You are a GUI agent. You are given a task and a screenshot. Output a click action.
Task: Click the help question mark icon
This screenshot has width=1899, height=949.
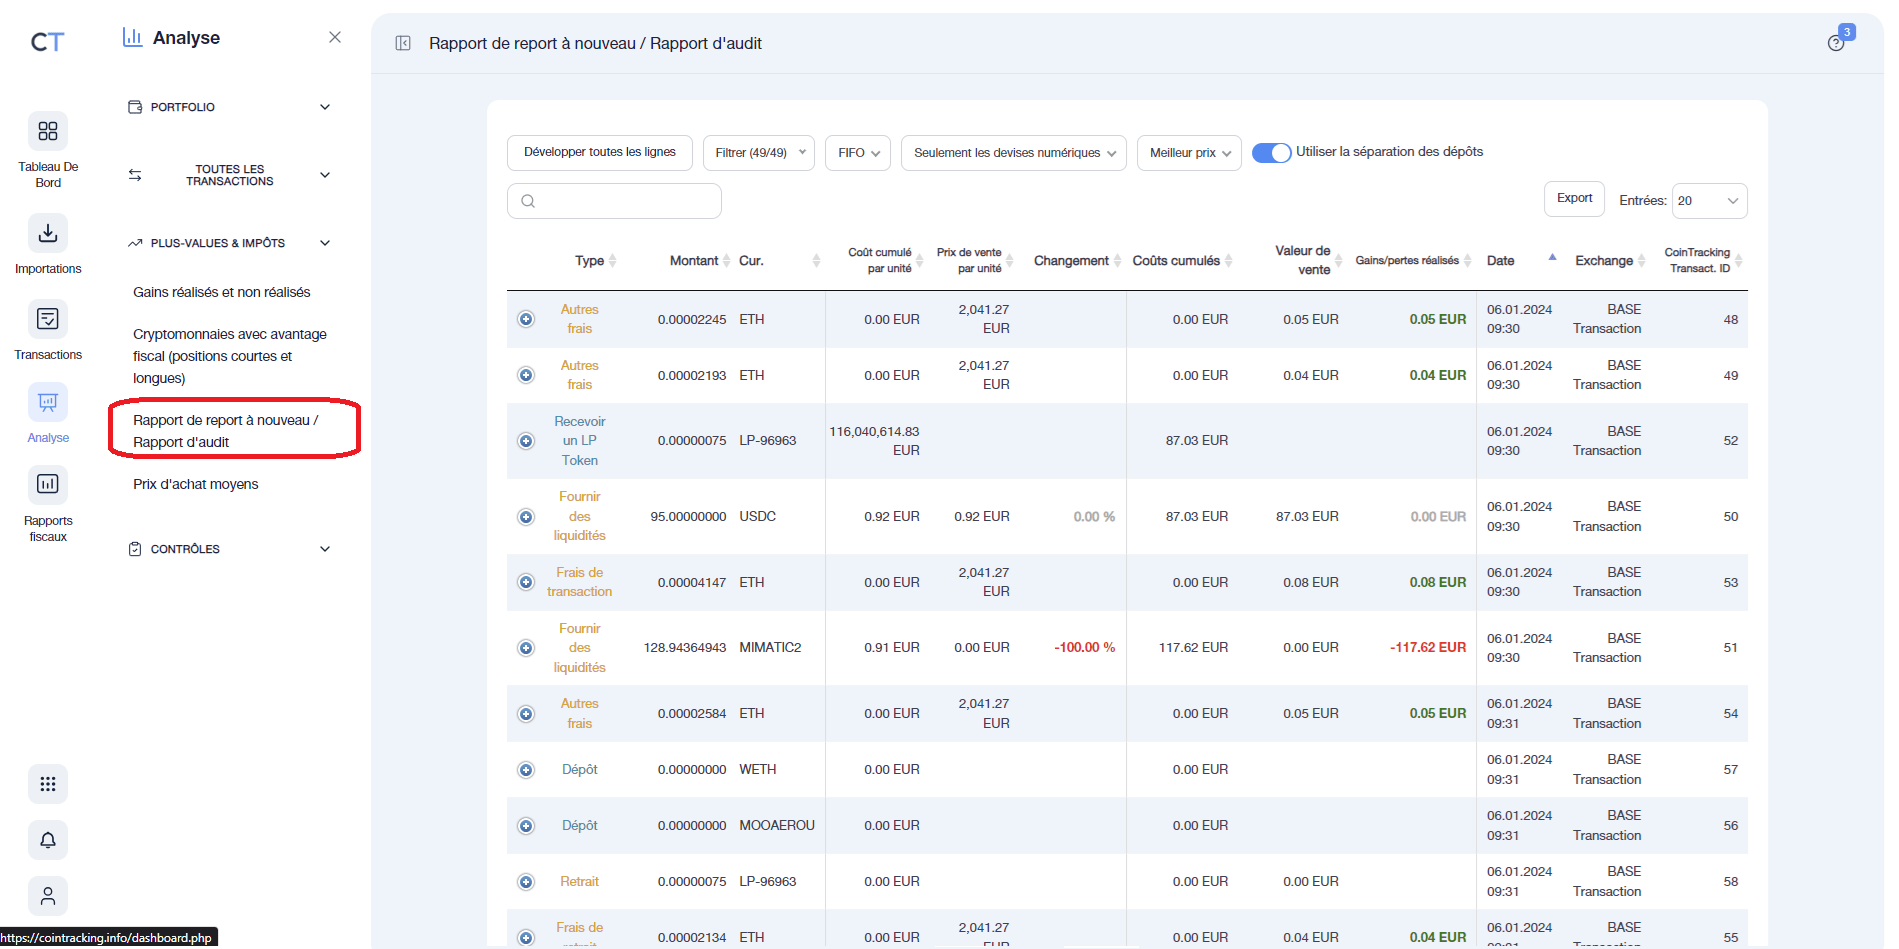pyautogui.click(x=1836, y=43)
